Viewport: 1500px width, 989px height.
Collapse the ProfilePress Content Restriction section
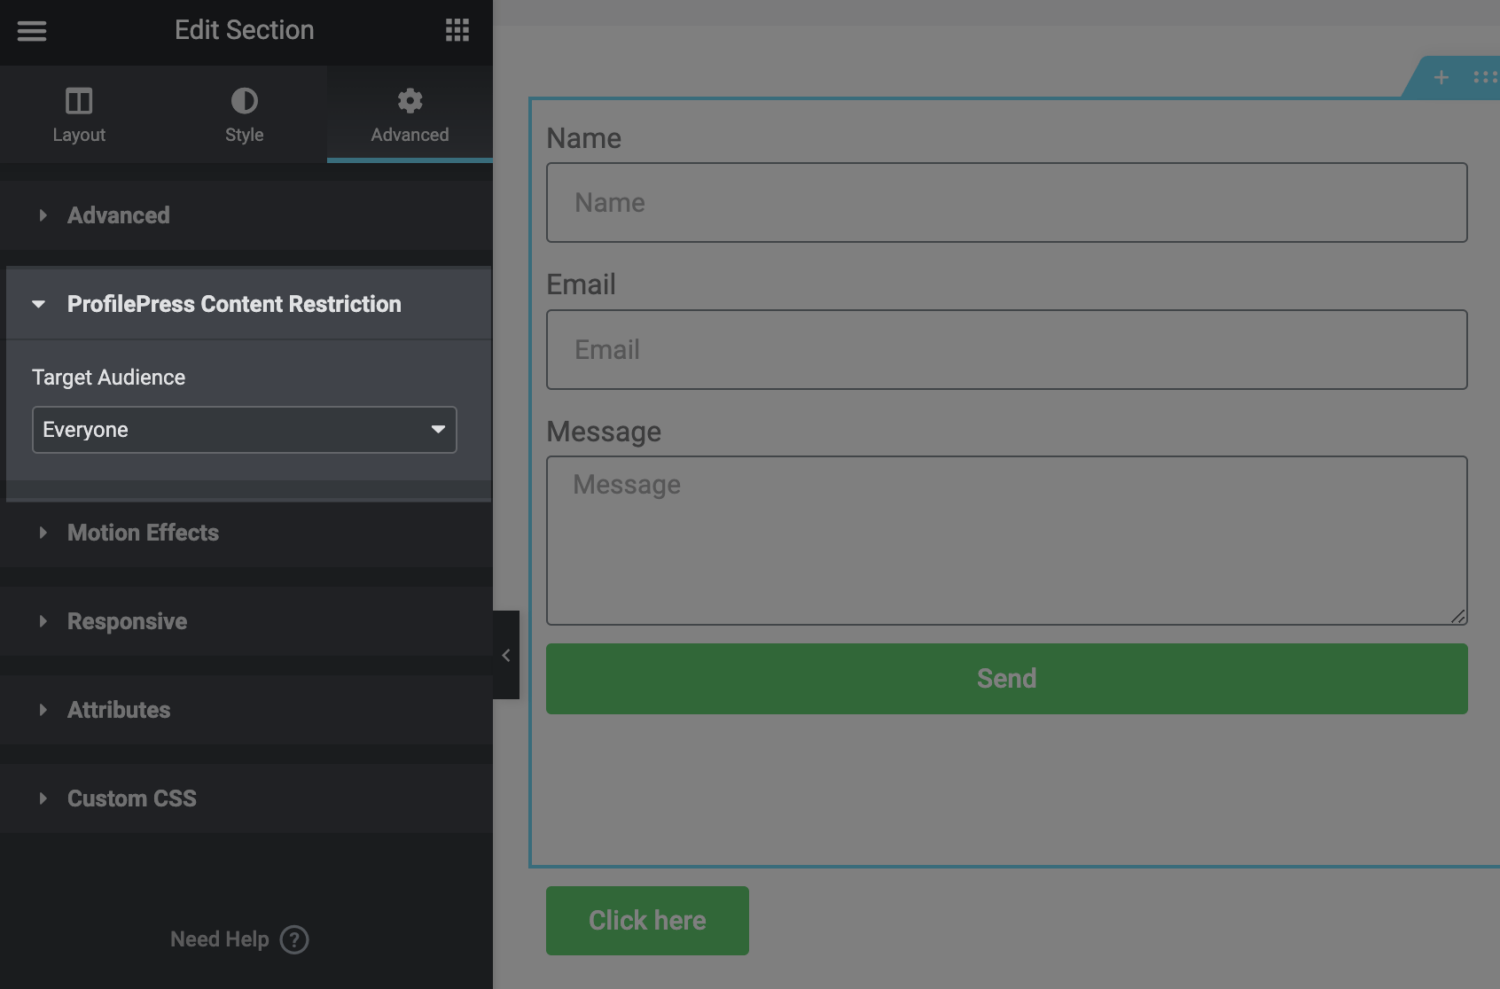point(38,304)
